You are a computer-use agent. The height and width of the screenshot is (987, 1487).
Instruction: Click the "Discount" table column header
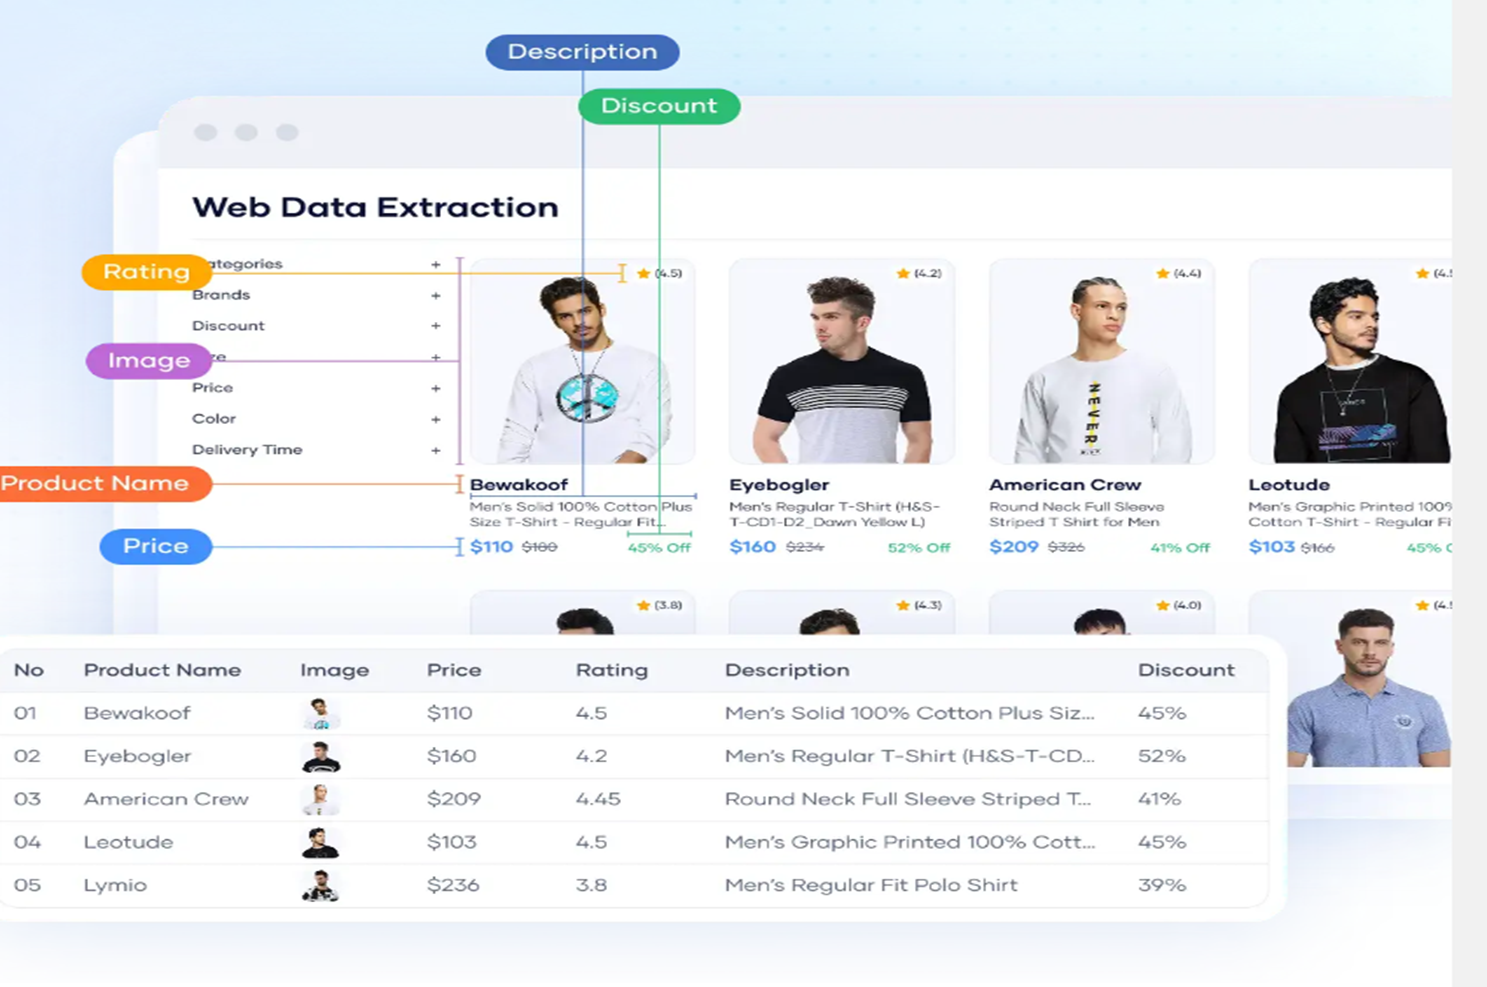tap(1186, 670)
